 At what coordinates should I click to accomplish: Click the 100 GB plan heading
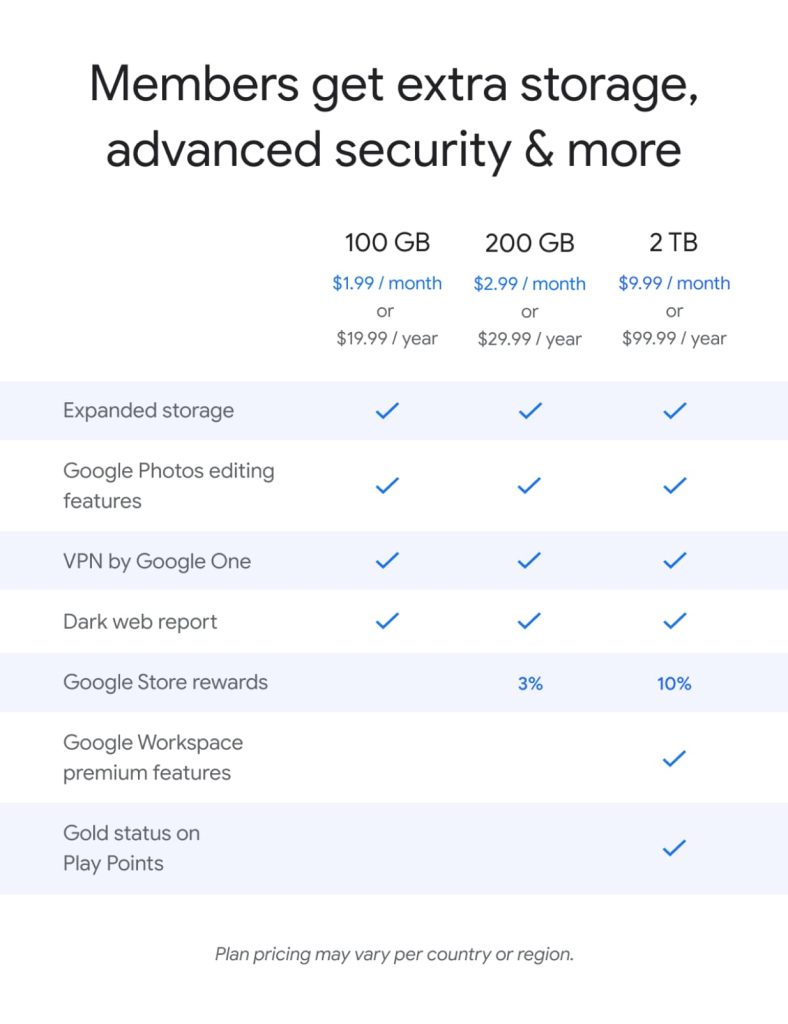tap(387, 242)
